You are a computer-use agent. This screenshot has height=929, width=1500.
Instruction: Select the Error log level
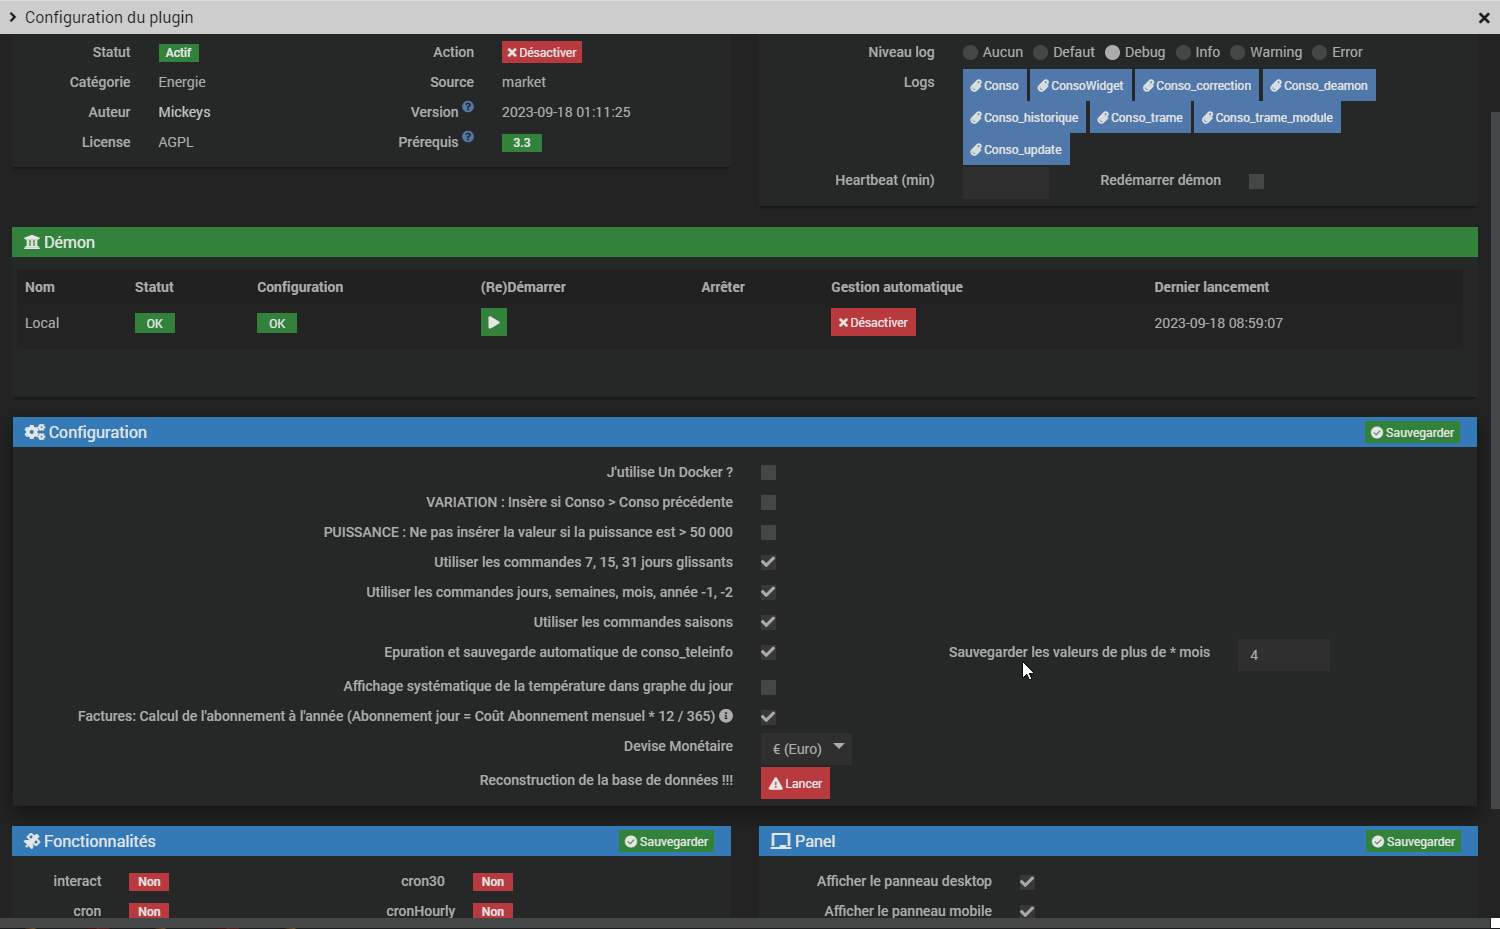tap(1319, 52)
